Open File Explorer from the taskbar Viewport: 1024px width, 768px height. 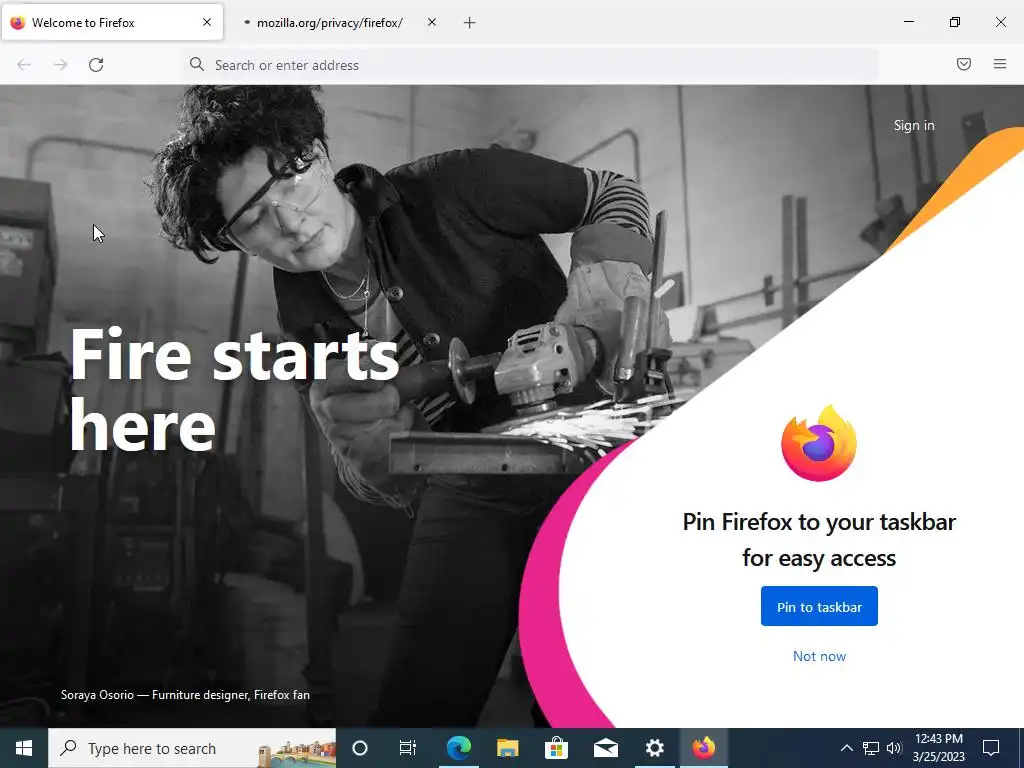click(507, 748)
